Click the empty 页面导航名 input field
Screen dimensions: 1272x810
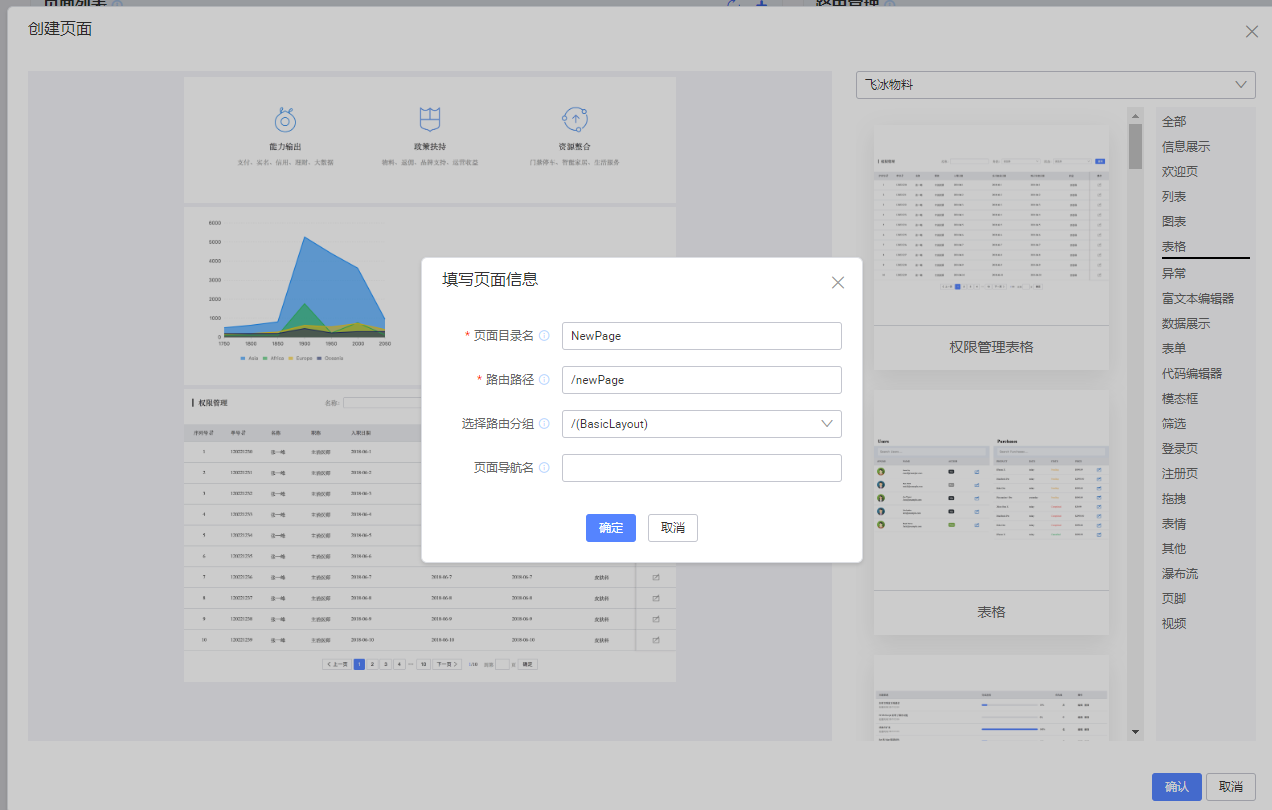(x=701, y=468)
